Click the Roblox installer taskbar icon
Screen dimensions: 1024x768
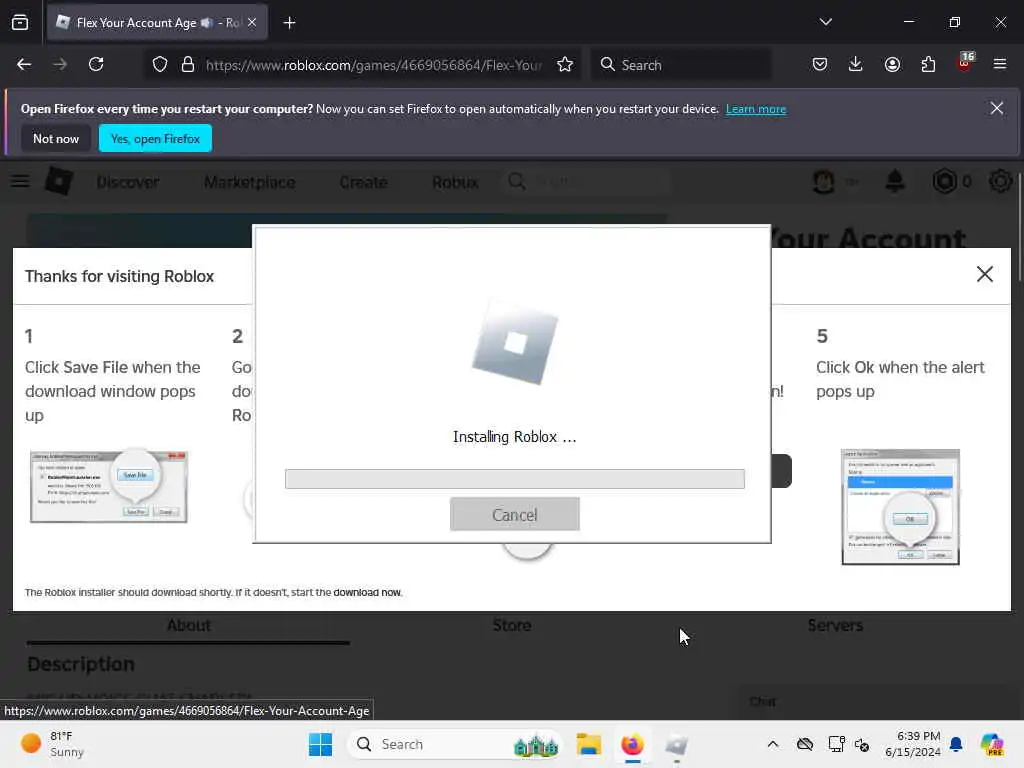point(677,744)
